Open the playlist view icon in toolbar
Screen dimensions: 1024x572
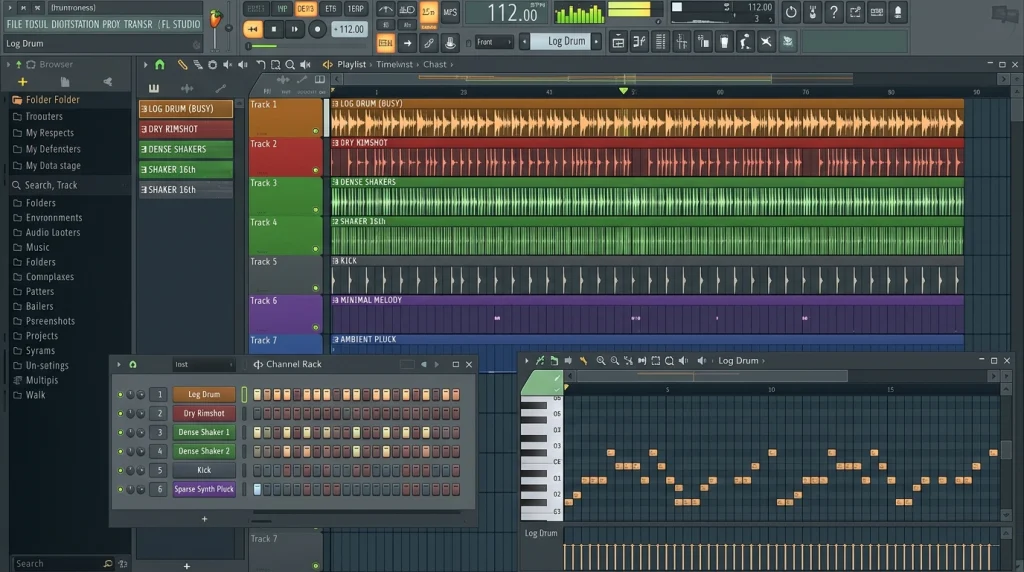(617, 42)
